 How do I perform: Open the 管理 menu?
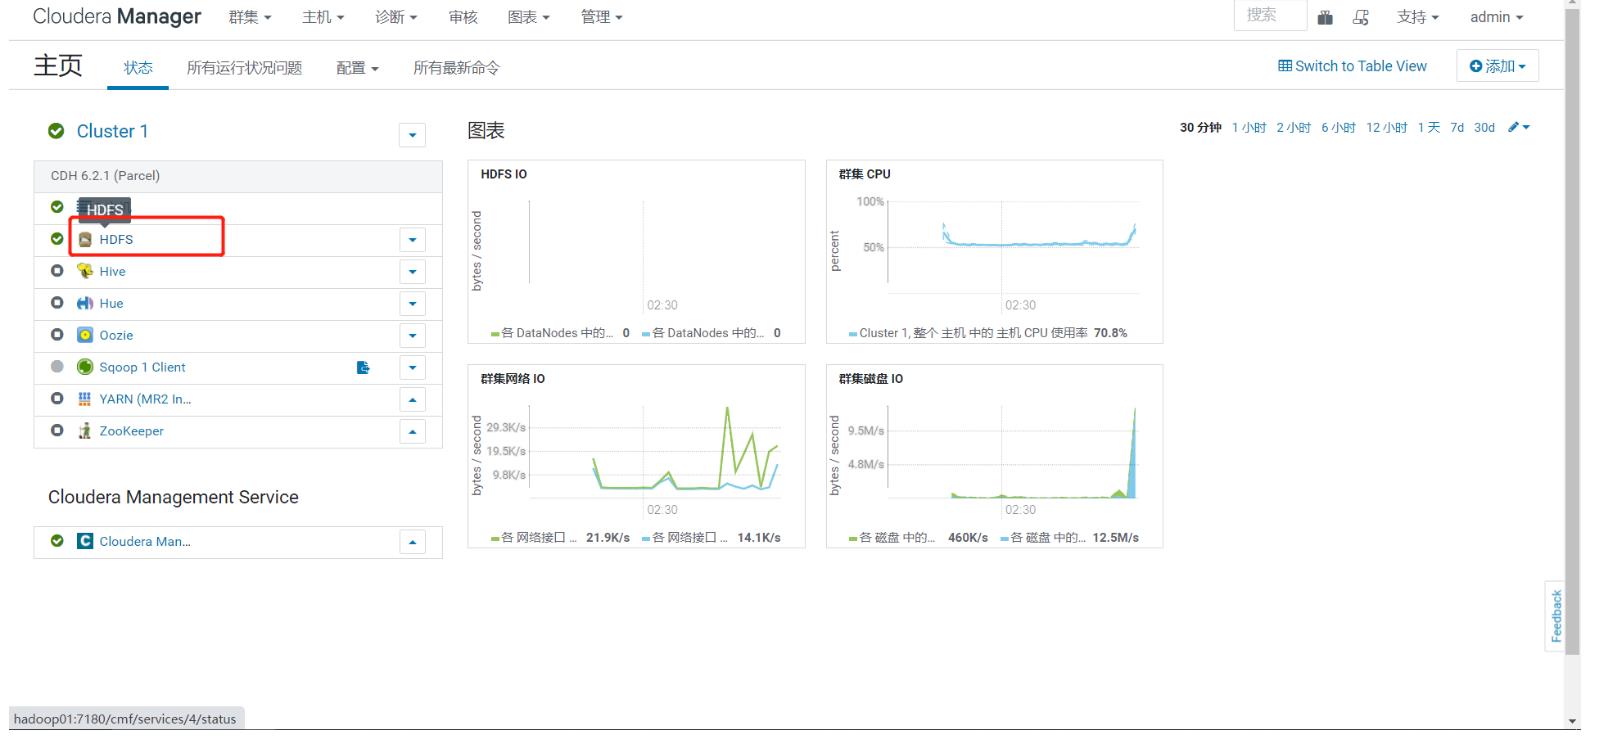tap(602, 17)
